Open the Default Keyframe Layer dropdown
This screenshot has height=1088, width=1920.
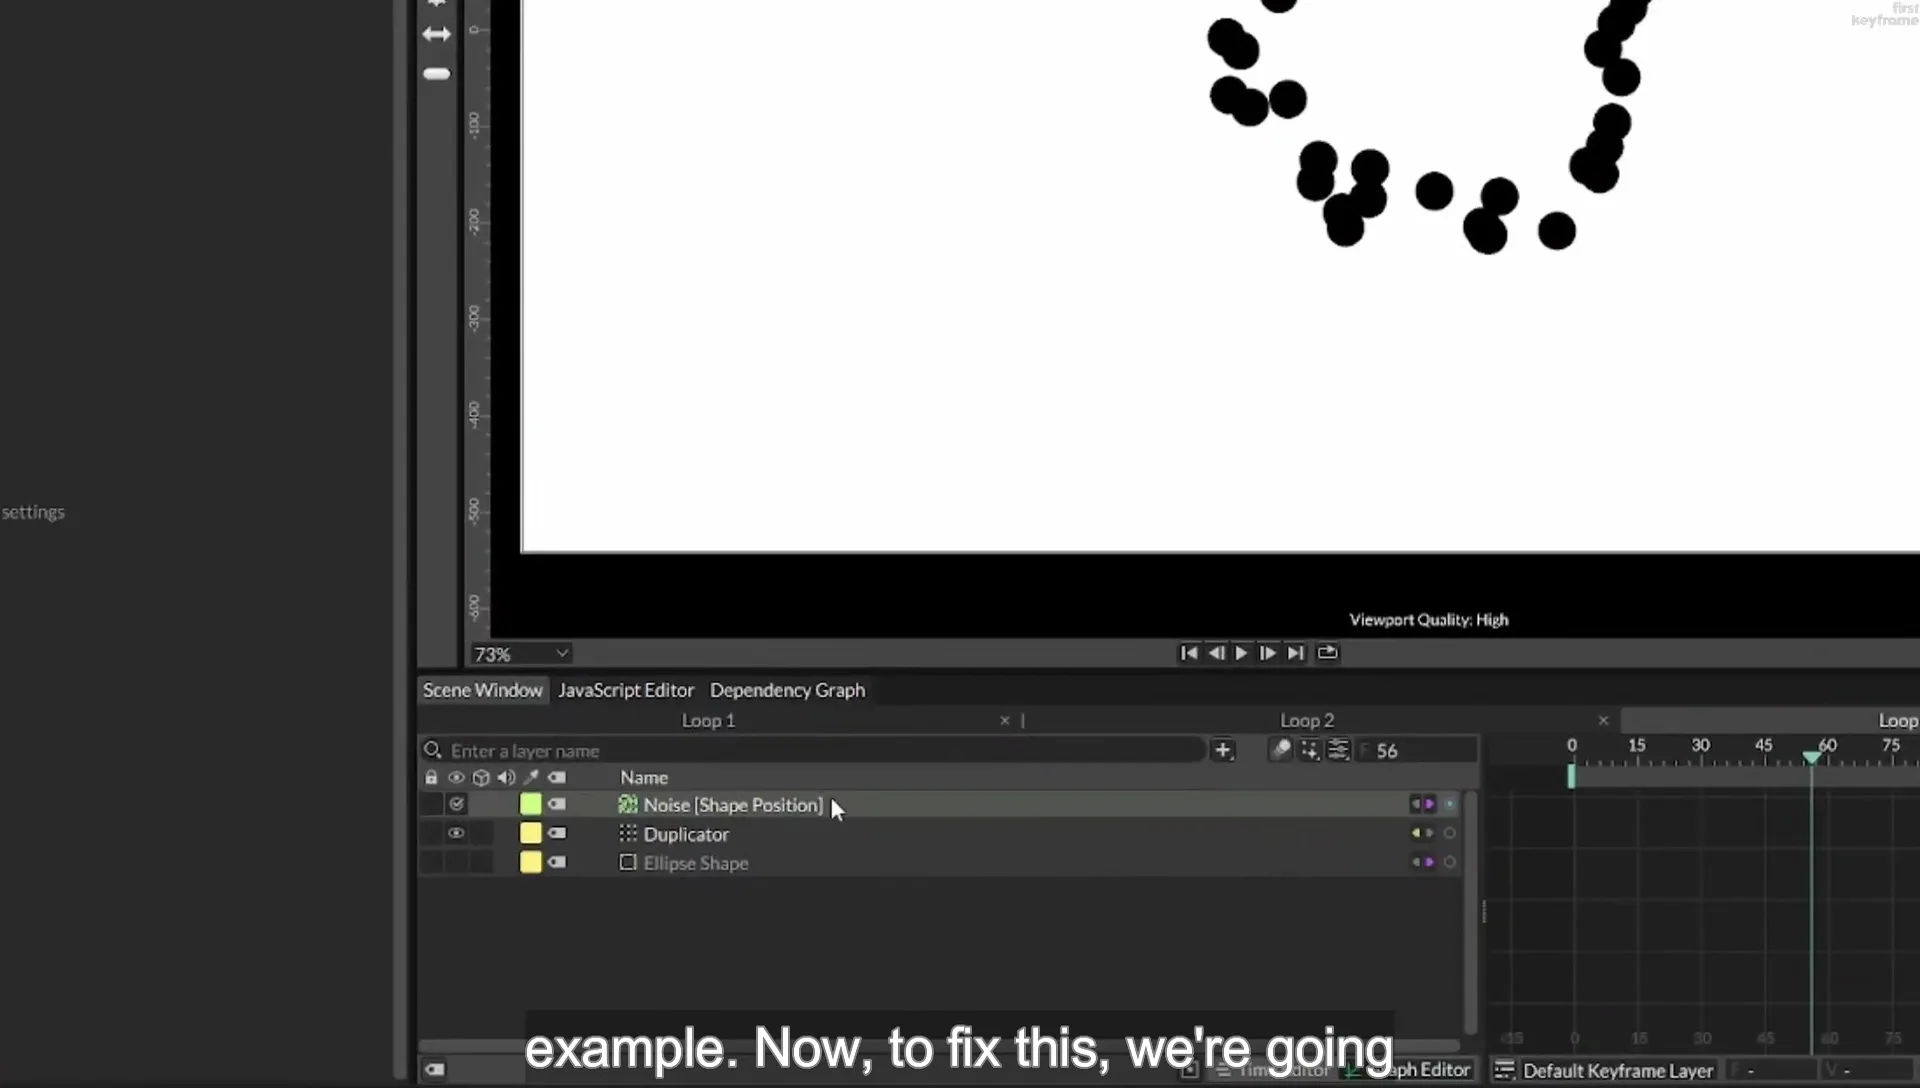click(1617, 1070)
